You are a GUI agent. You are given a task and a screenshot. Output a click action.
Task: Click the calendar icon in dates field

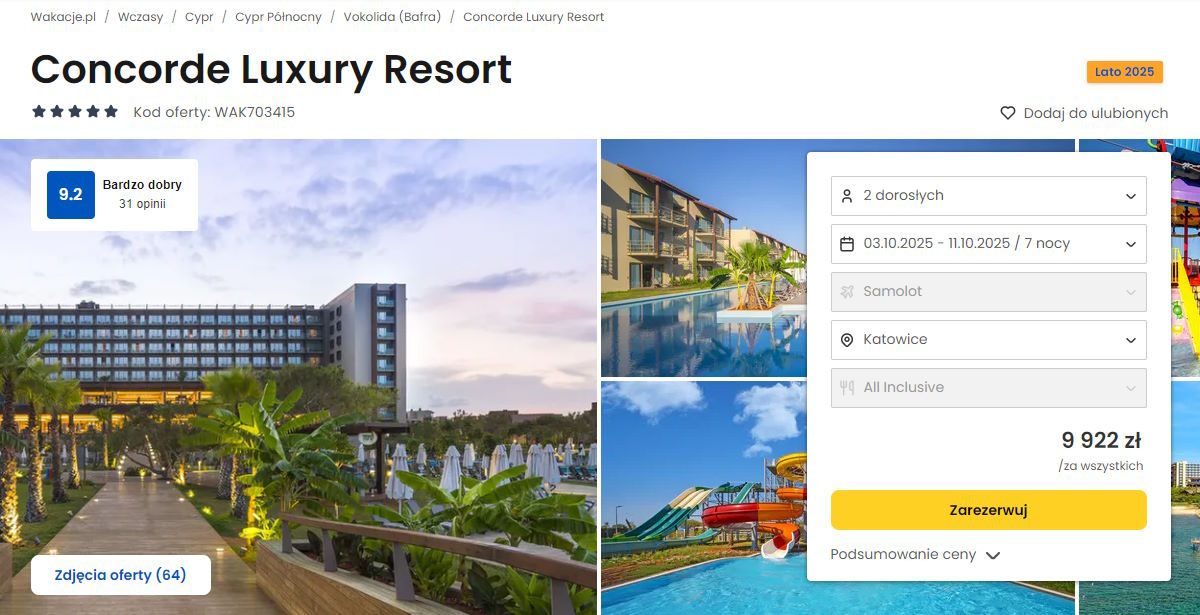(x=847, y=244)
